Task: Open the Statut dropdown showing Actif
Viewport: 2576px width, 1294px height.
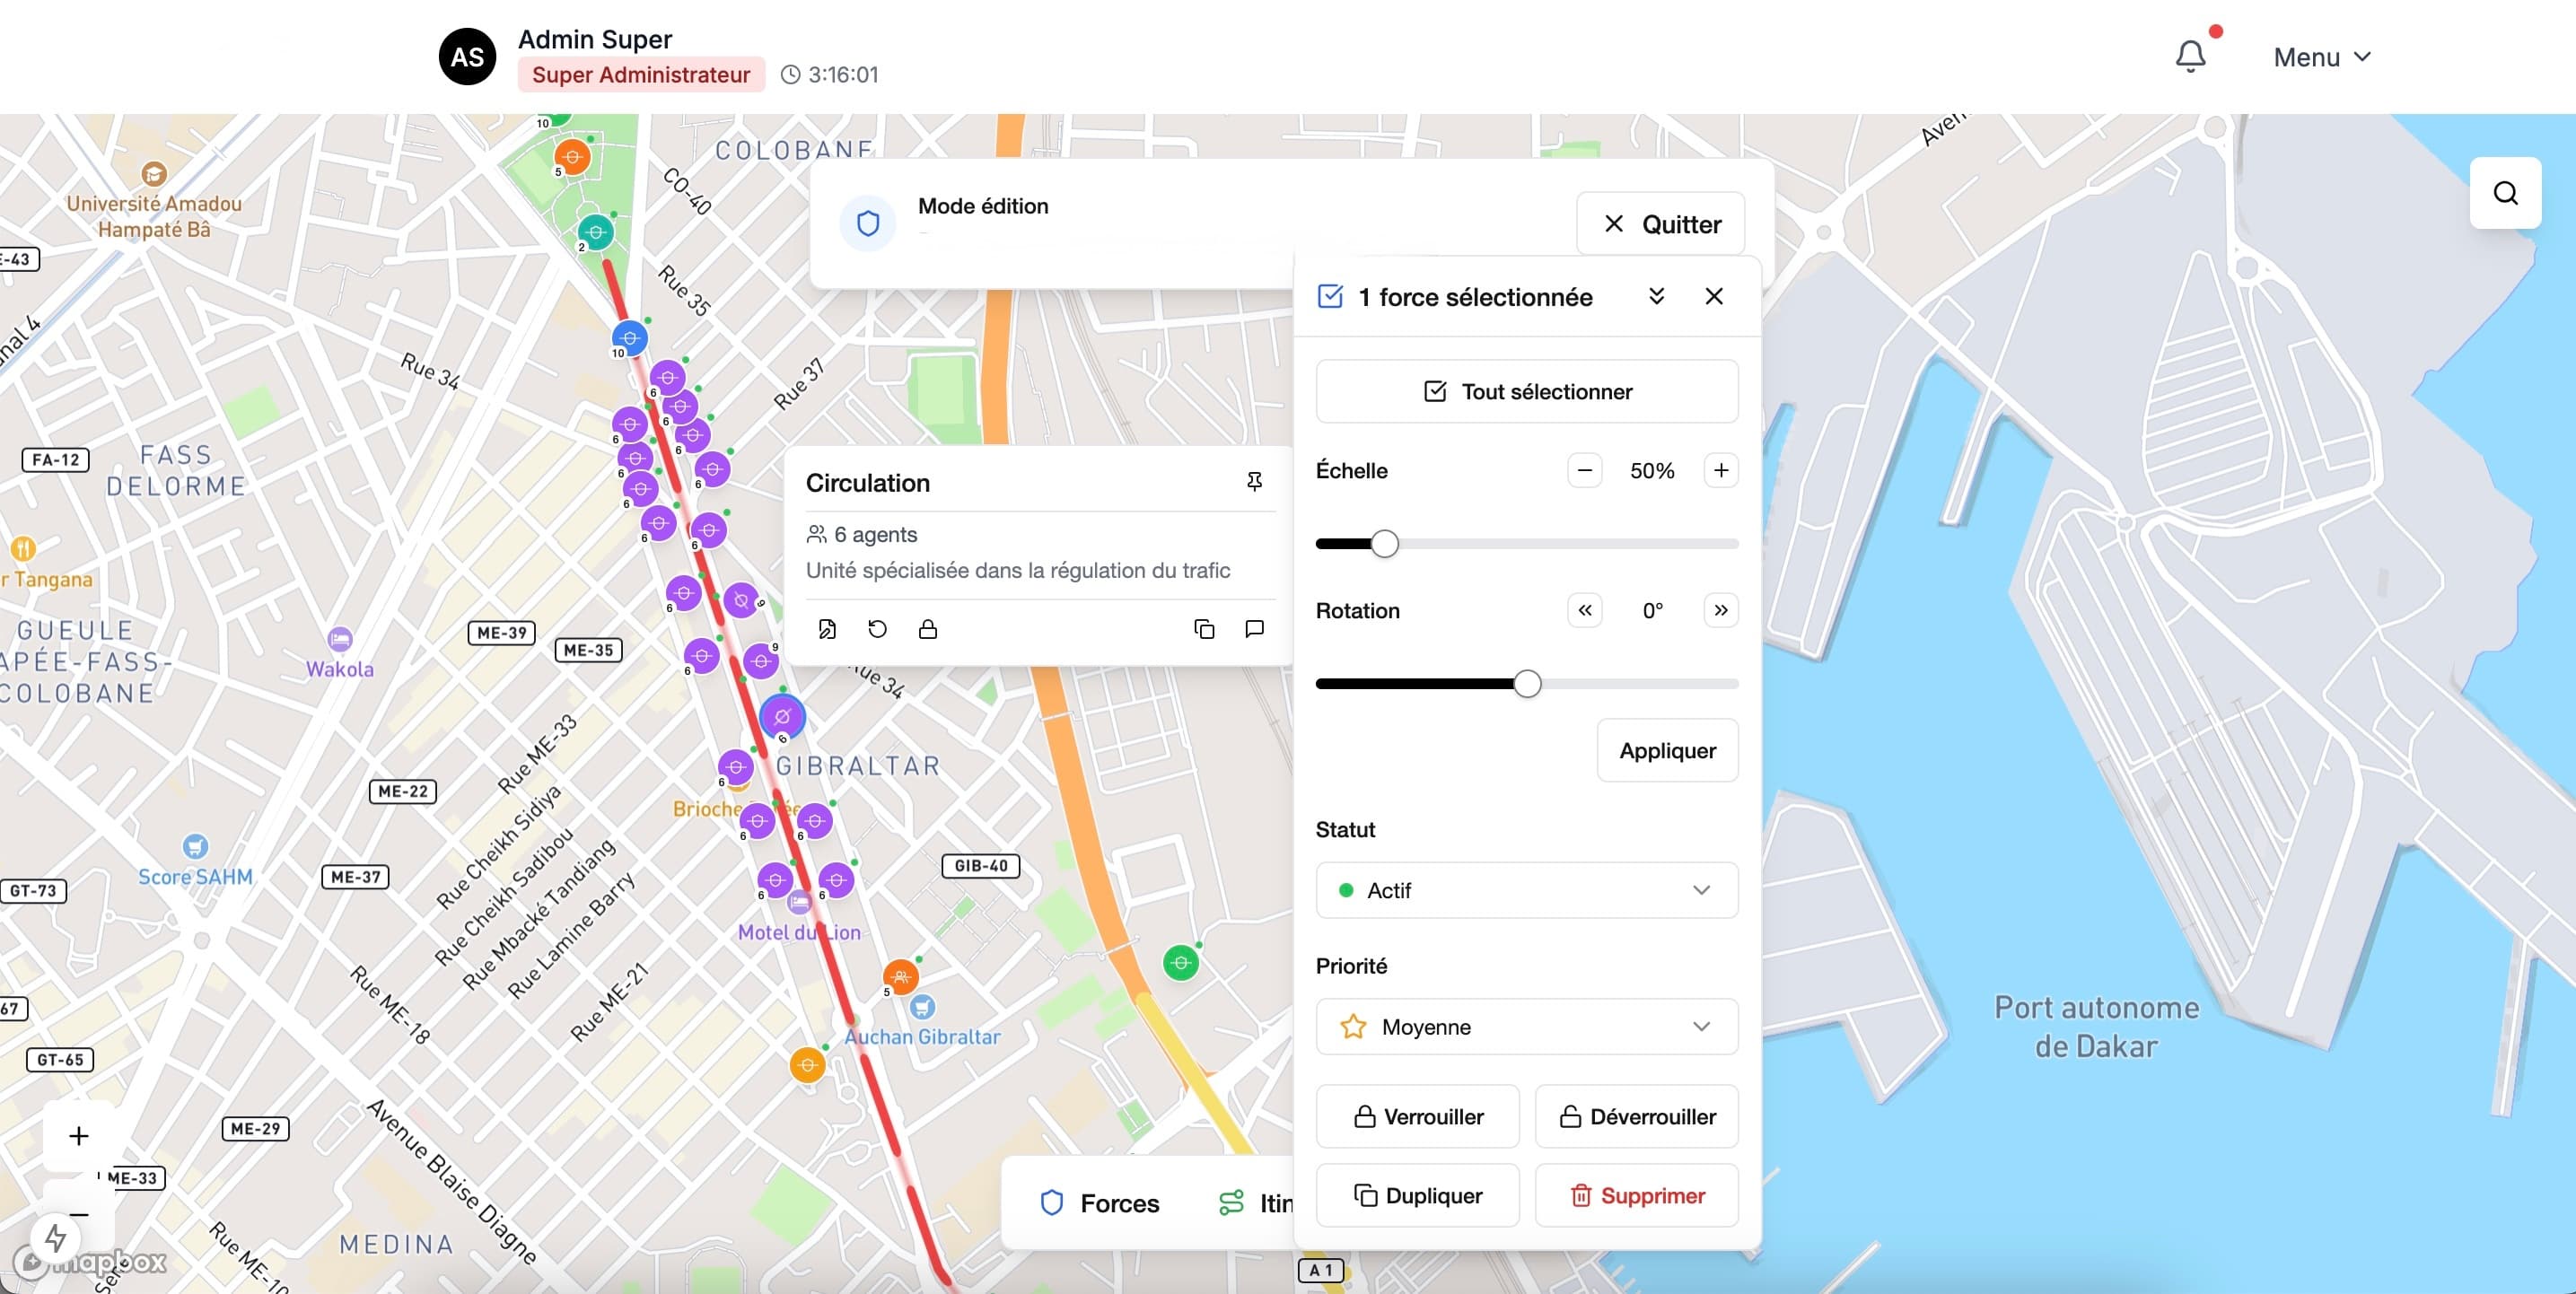Action: click(1527, 890)
